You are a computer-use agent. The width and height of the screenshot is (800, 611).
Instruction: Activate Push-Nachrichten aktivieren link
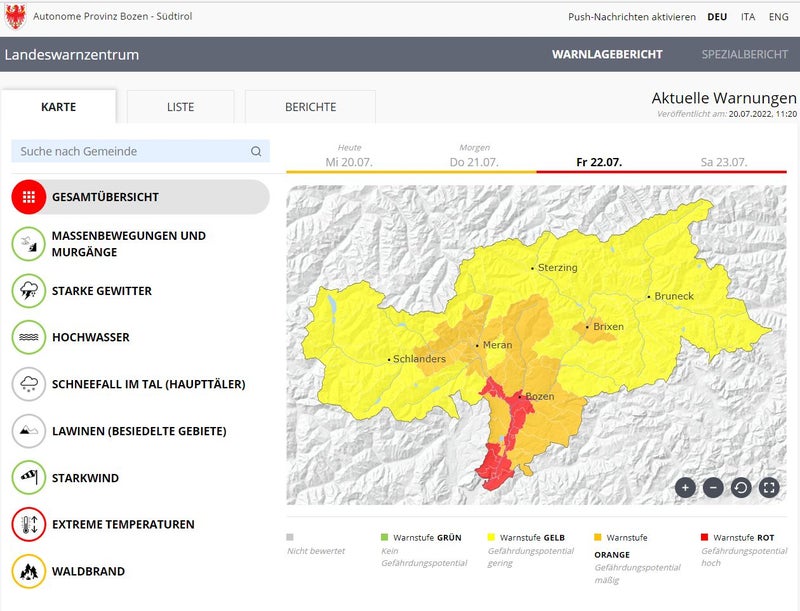[x=631, y=17]
